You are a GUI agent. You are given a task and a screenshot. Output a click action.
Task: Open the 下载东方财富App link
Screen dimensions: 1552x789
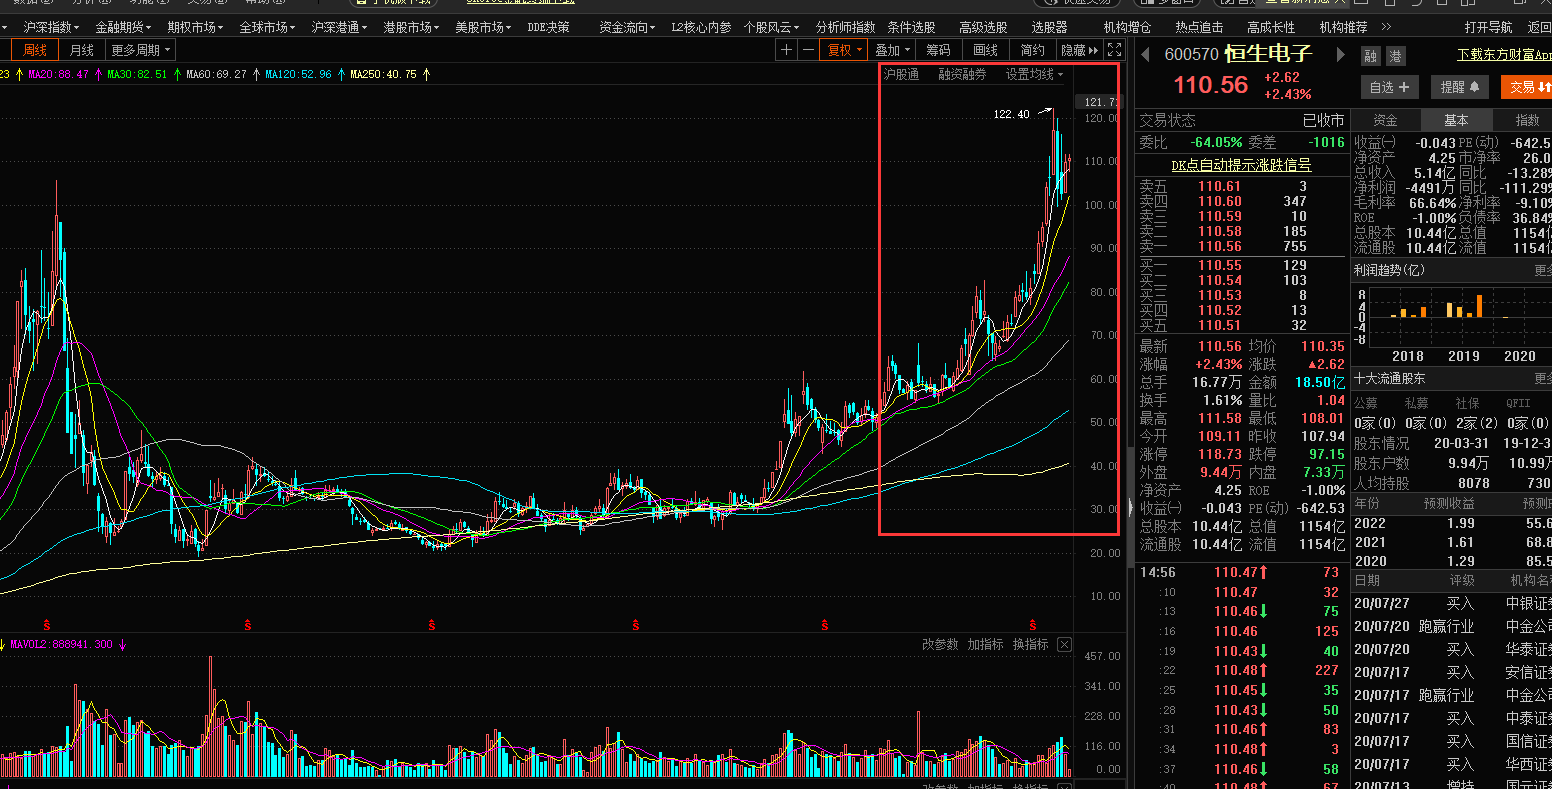coord(1504,55)
